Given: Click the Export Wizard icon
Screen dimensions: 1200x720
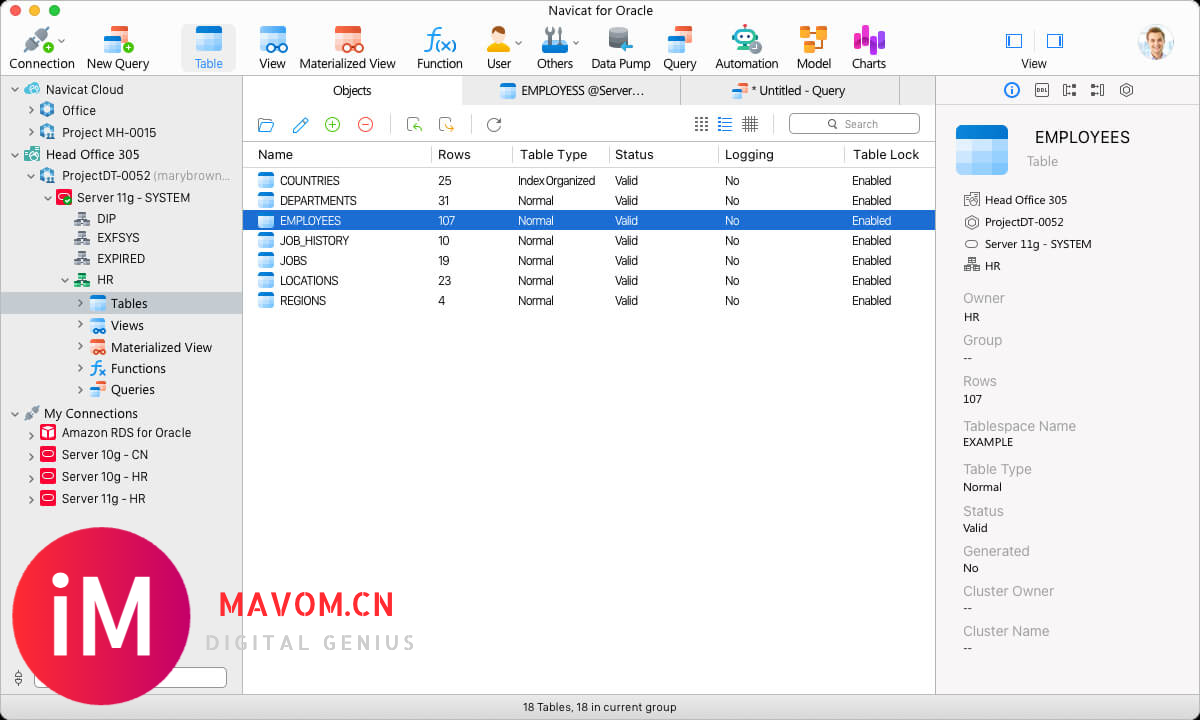Looking at the screenshot, I should (447, 125).
